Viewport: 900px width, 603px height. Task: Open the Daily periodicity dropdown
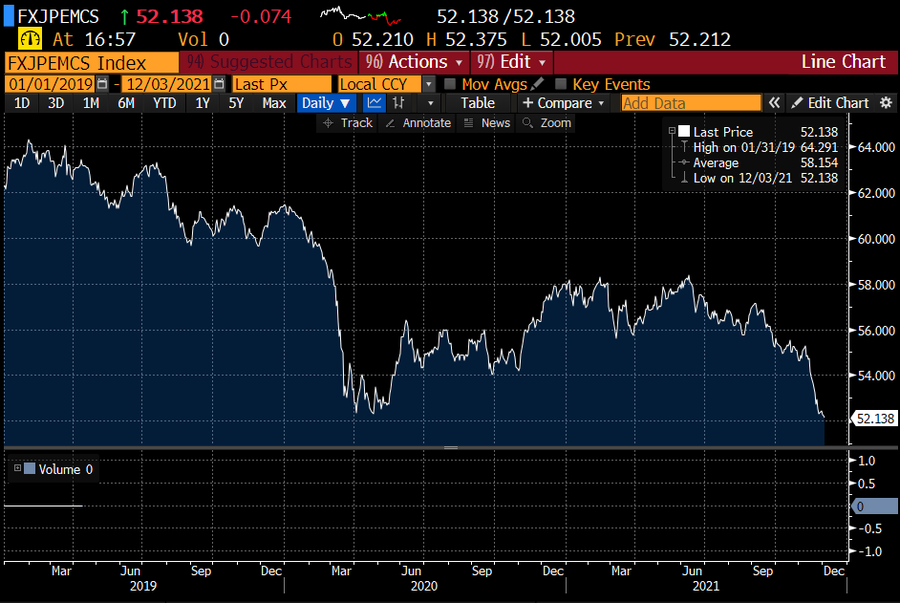pyautogui.click(x=327, y=103)
